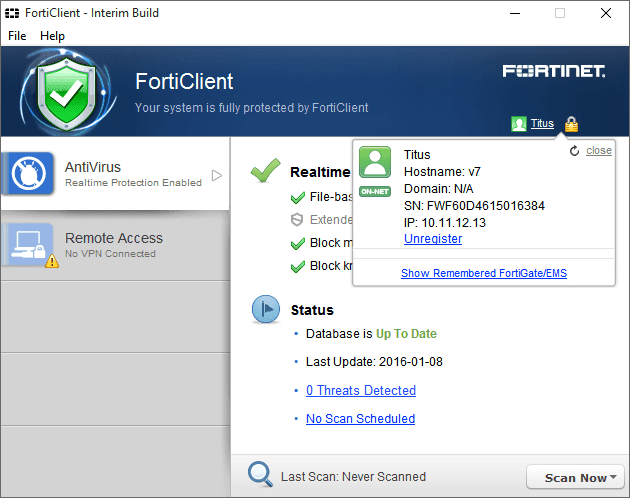Close the registration info popup
Image resolution: width=630 pixels, height=498 pixels.
click(599, 150)
